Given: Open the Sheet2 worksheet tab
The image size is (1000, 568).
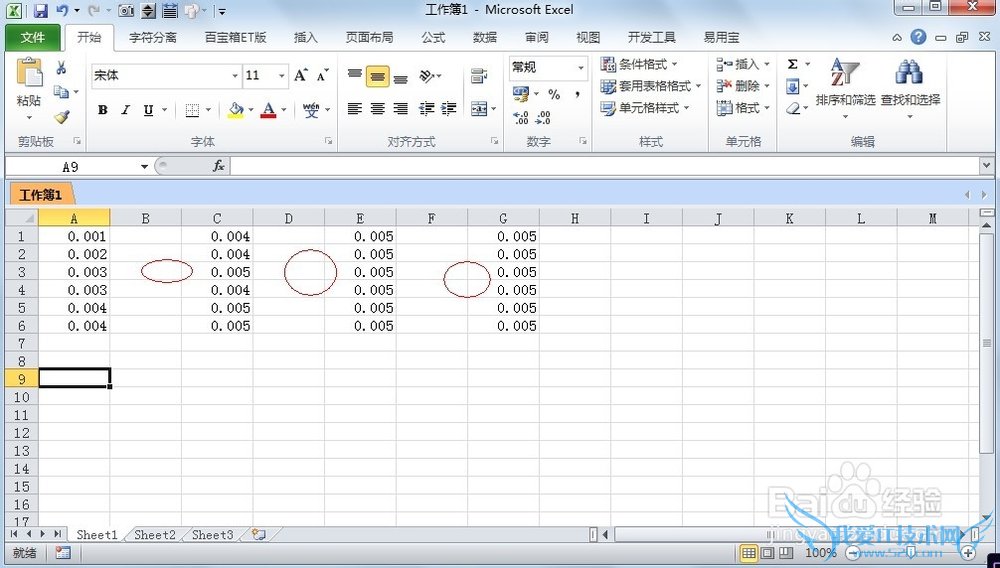Looking at the screenshot, I should point(154,535).
